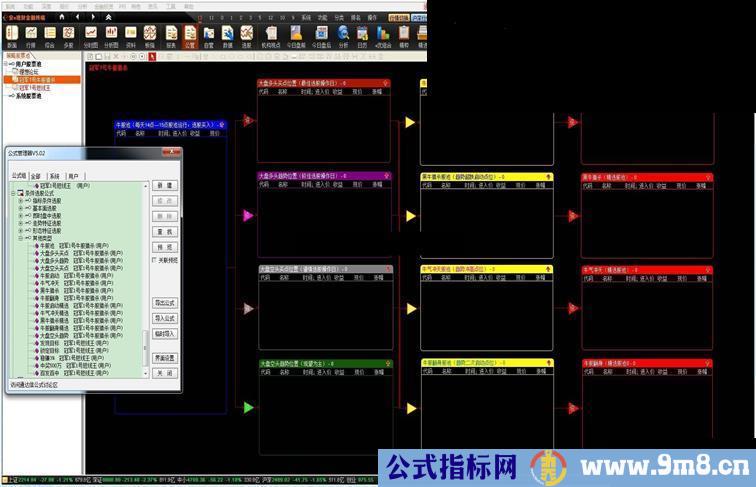Screen dimensions: 756x487
Task: Open the 分析 magnifier globe icon
Action: click(343, 36)
